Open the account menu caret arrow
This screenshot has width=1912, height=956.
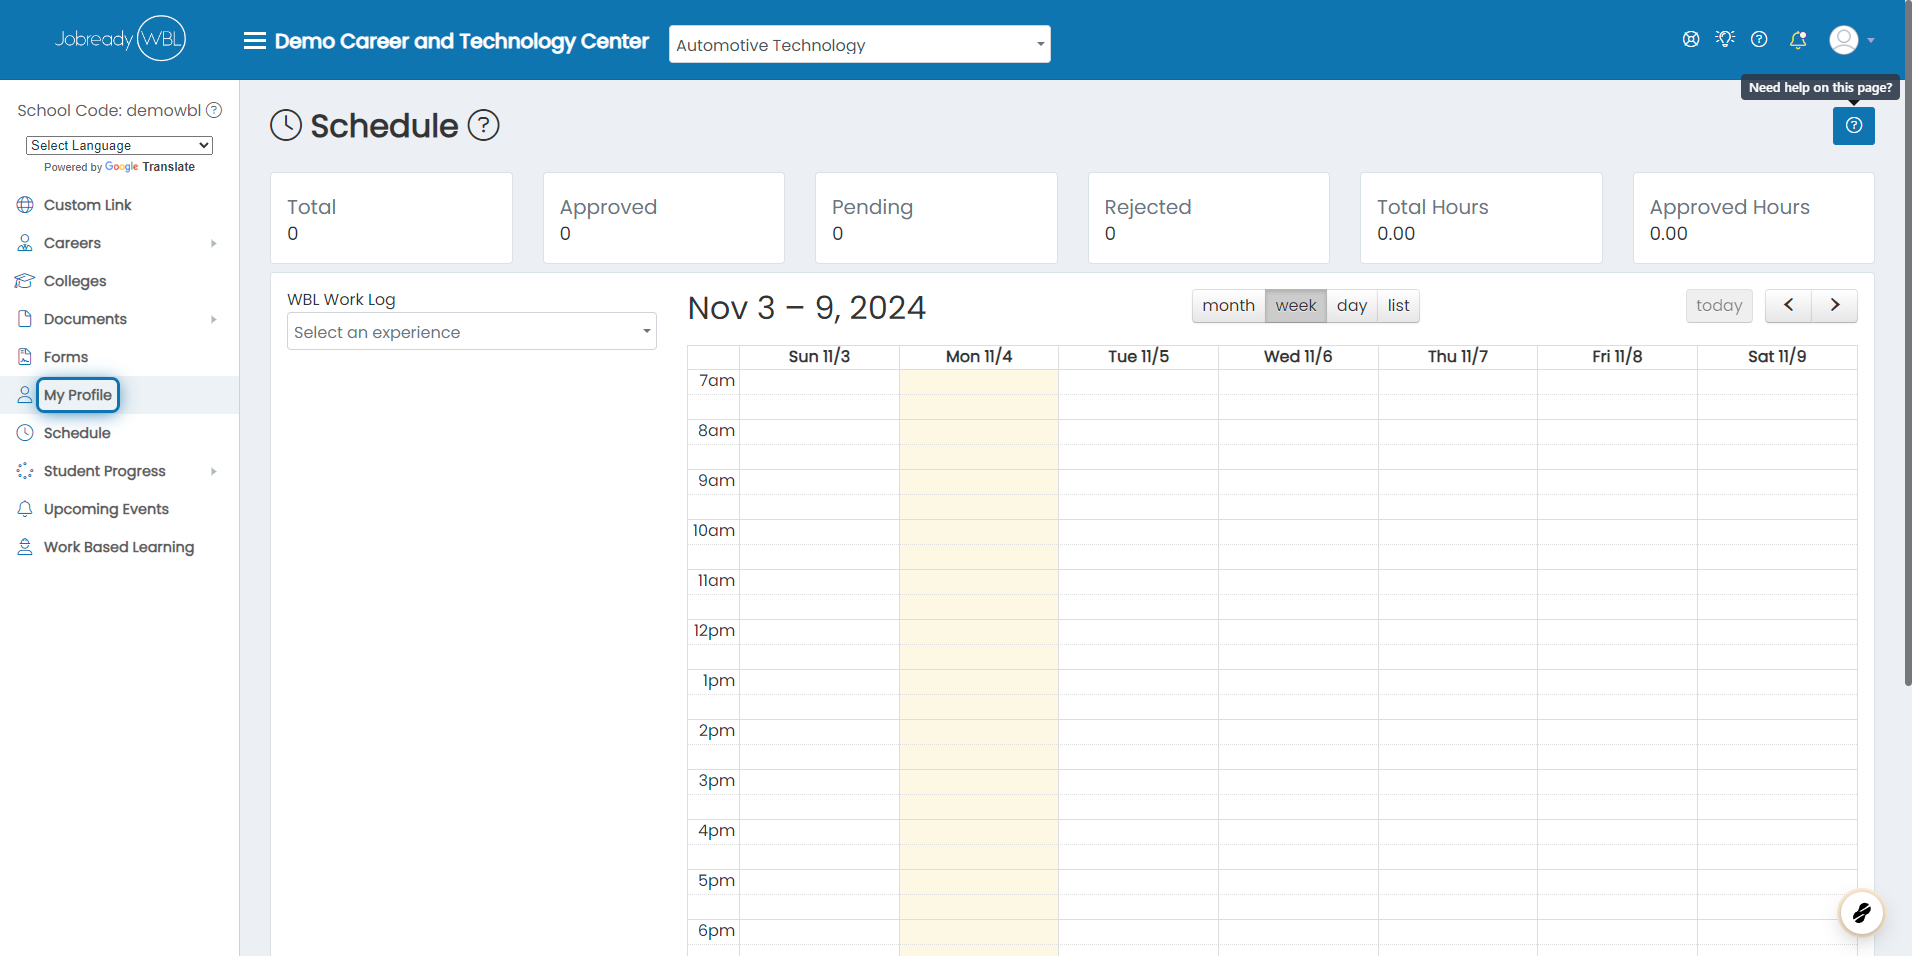pyautogui.click(x=1871, y=41)
